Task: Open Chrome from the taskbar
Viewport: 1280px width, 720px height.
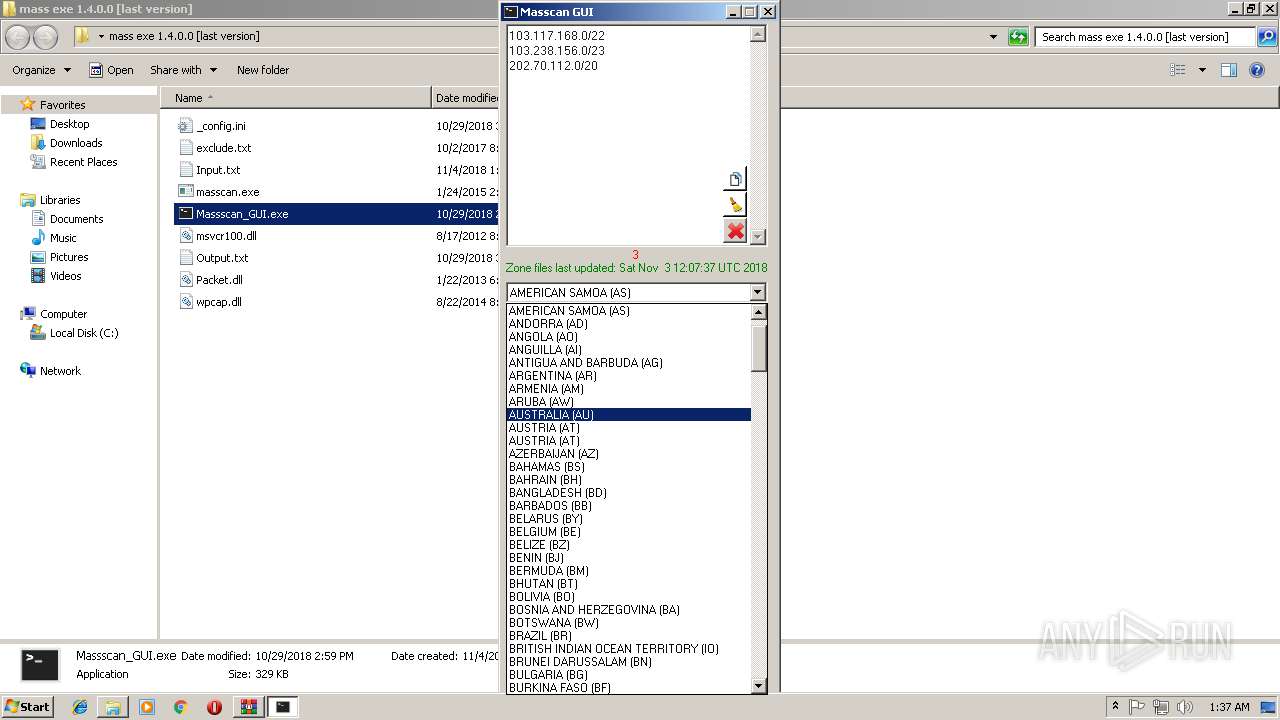Action: coord(180,707)
